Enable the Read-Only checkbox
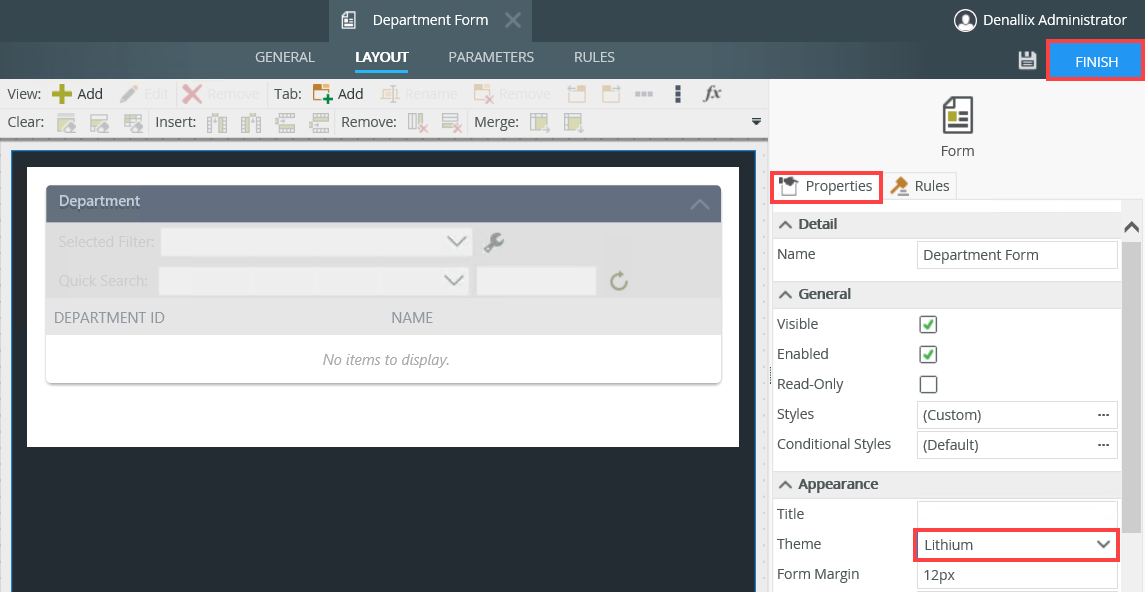 928,384
